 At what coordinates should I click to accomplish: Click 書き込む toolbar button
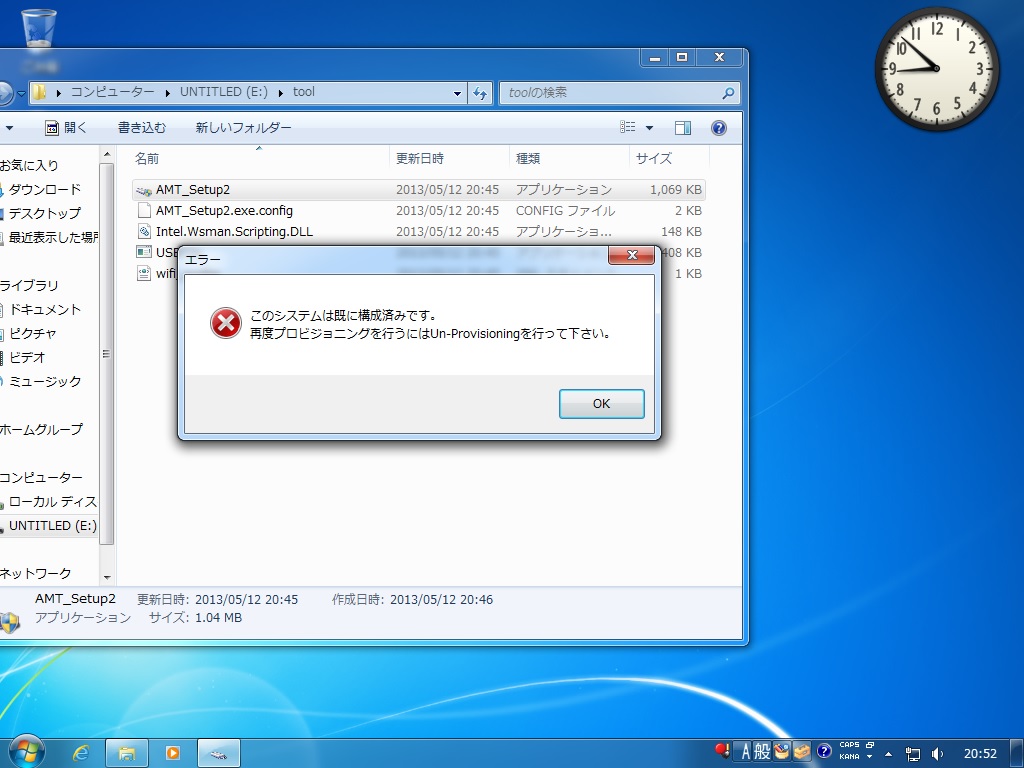(x=142, y=128)
